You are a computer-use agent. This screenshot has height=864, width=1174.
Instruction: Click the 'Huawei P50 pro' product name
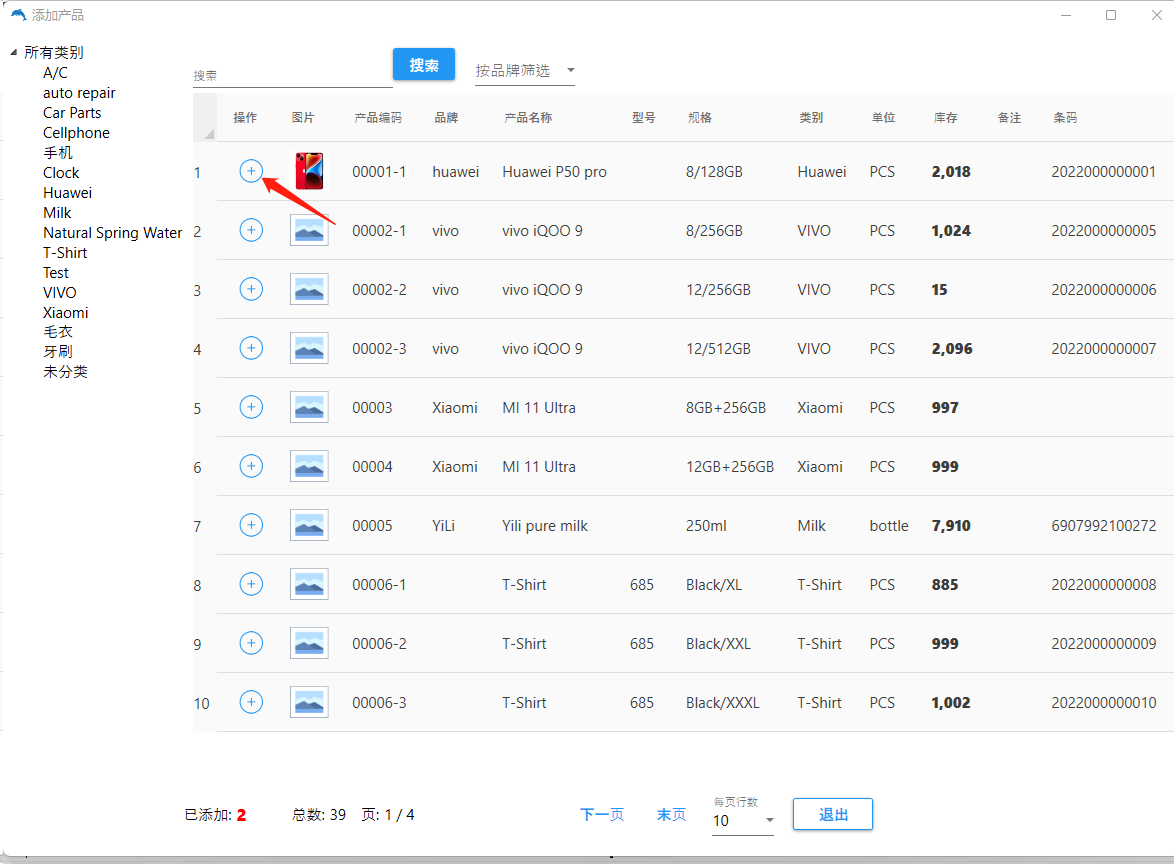[x=554, y=171]
